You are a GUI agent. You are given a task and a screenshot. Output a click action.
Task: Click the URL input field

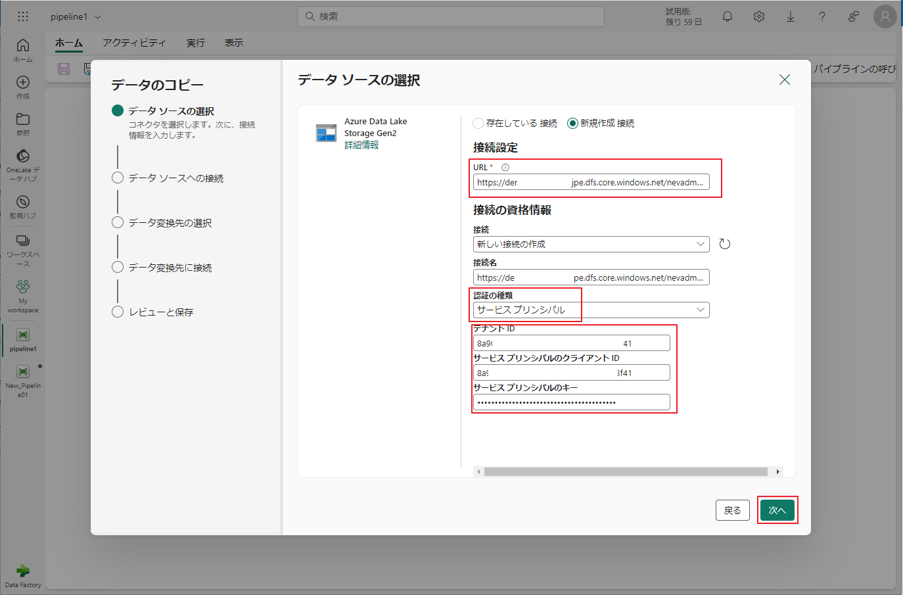591,182
